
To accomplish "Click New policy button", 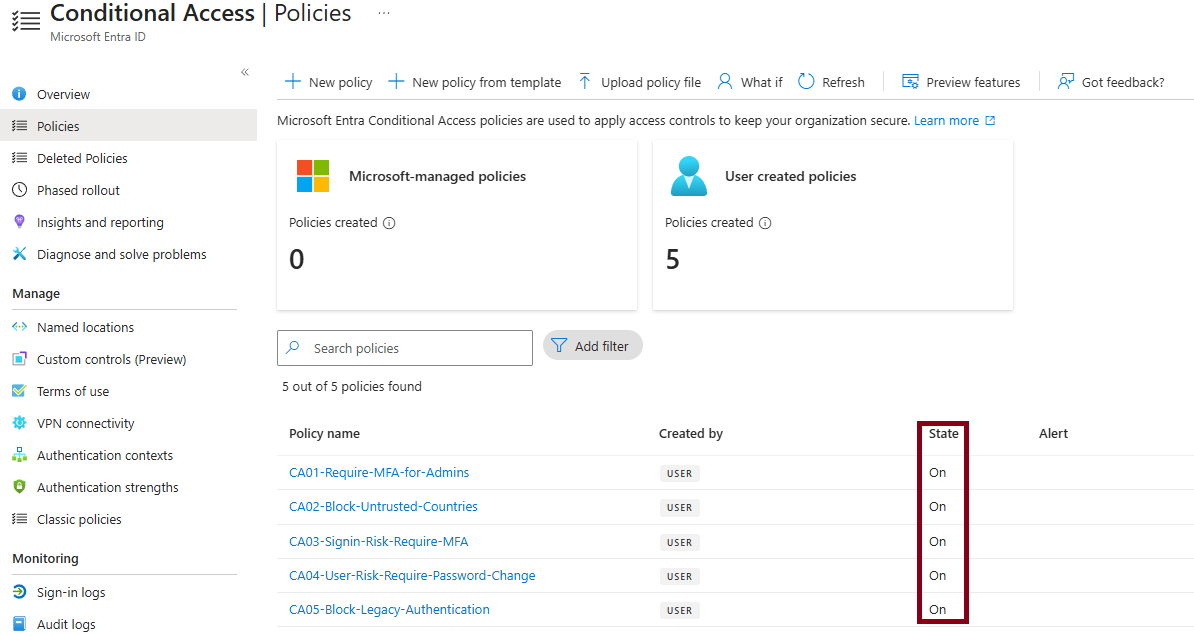I will [x=328, y=82].
